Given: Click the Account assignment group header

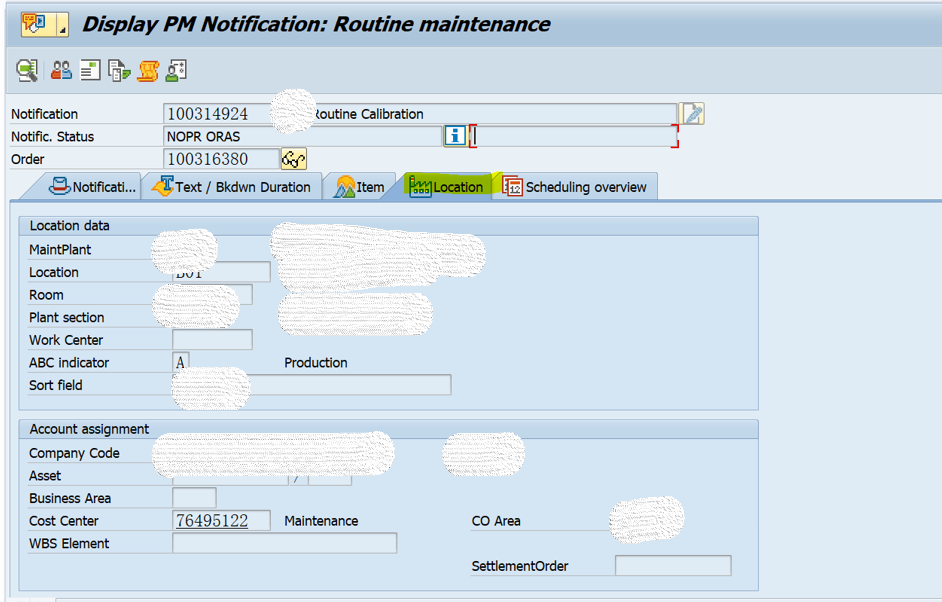Looking at the screenshot, I should point(389,429).
